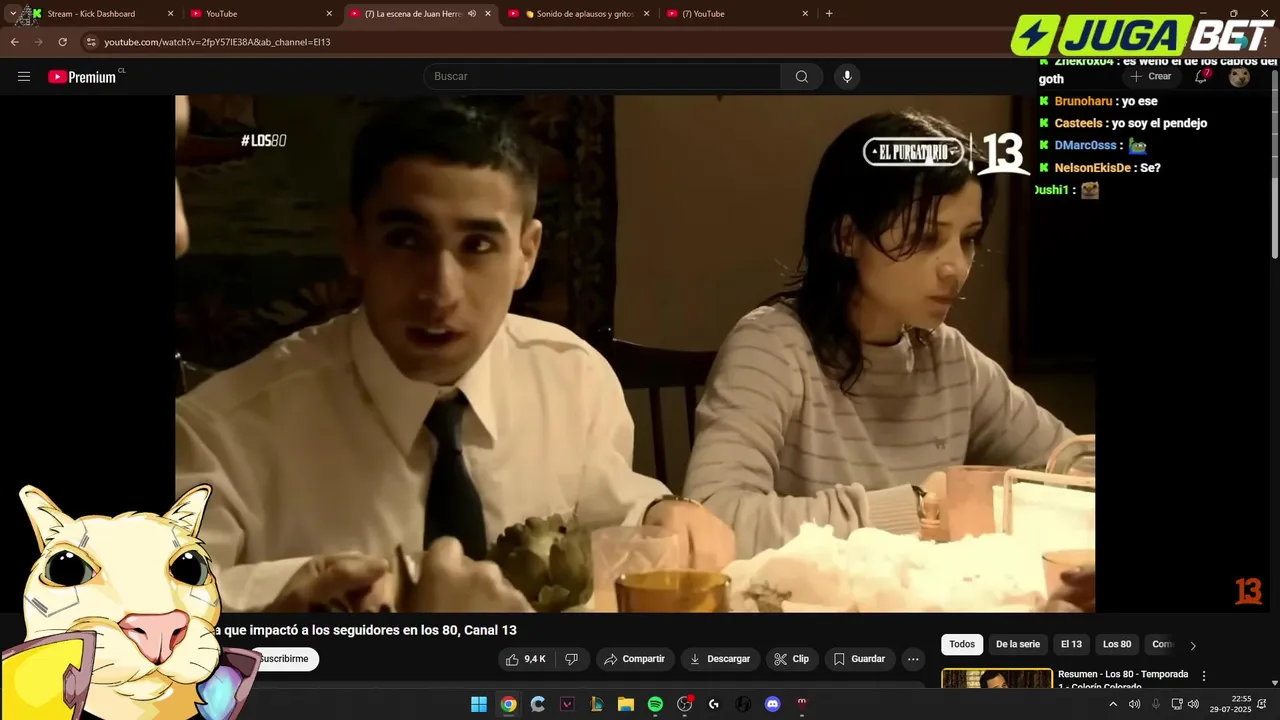Click chat username NelsonEkisDe
Viewport: 1280px width, 720px height.
[1092, 168]
